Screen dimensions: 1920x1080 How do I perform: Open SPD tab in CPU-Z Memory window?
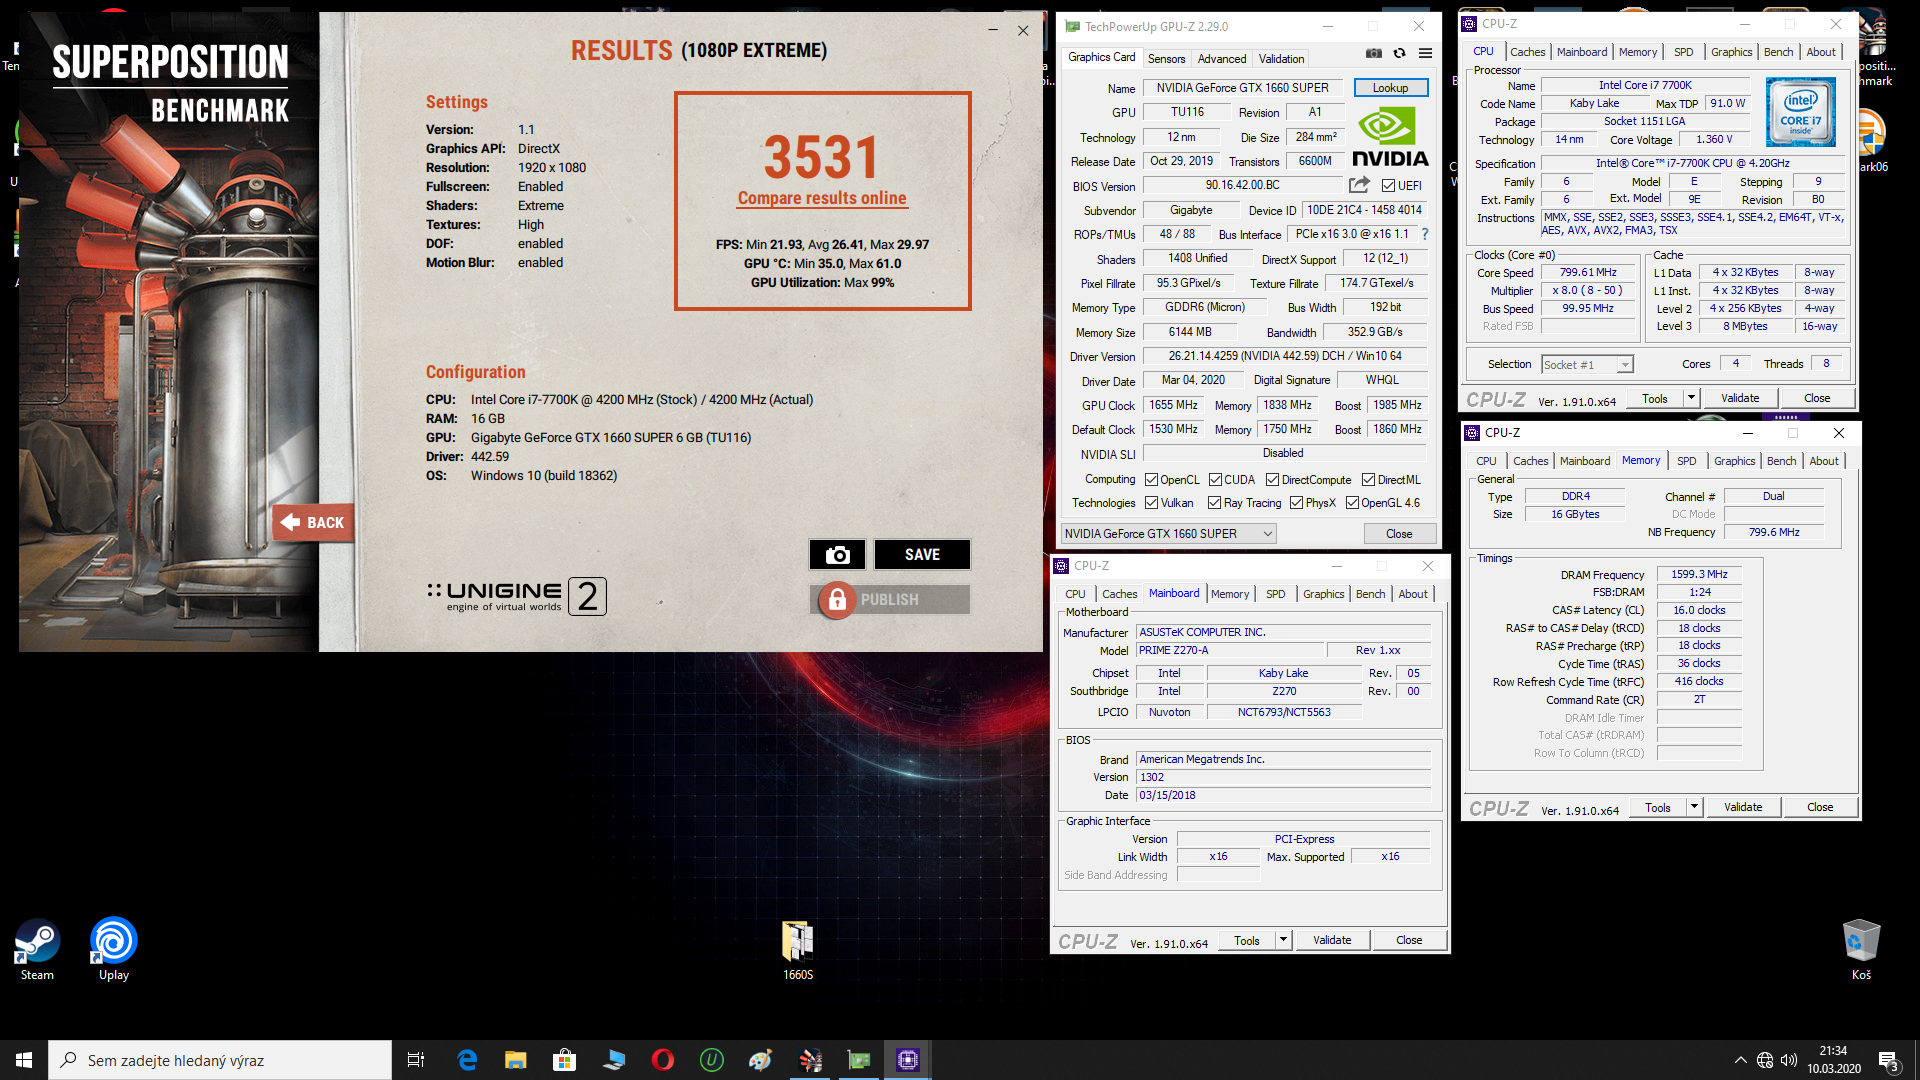click(x=1686, y=461)
